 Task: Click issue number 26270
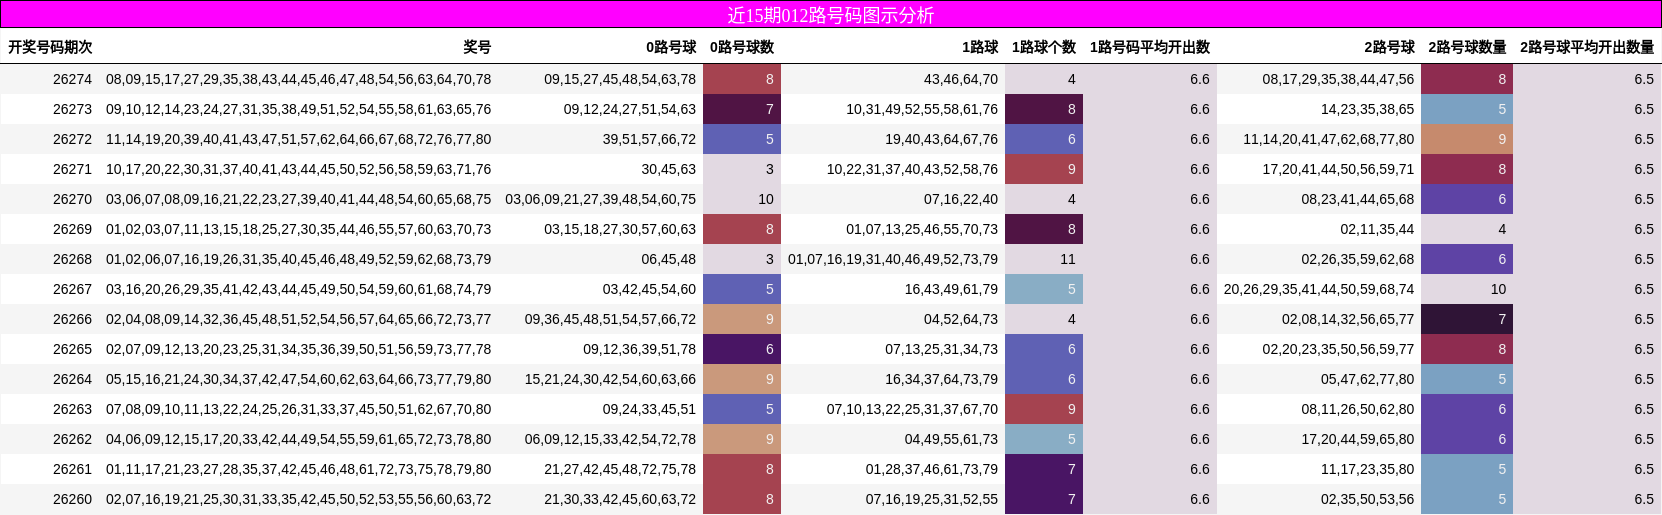coord(72,199)
